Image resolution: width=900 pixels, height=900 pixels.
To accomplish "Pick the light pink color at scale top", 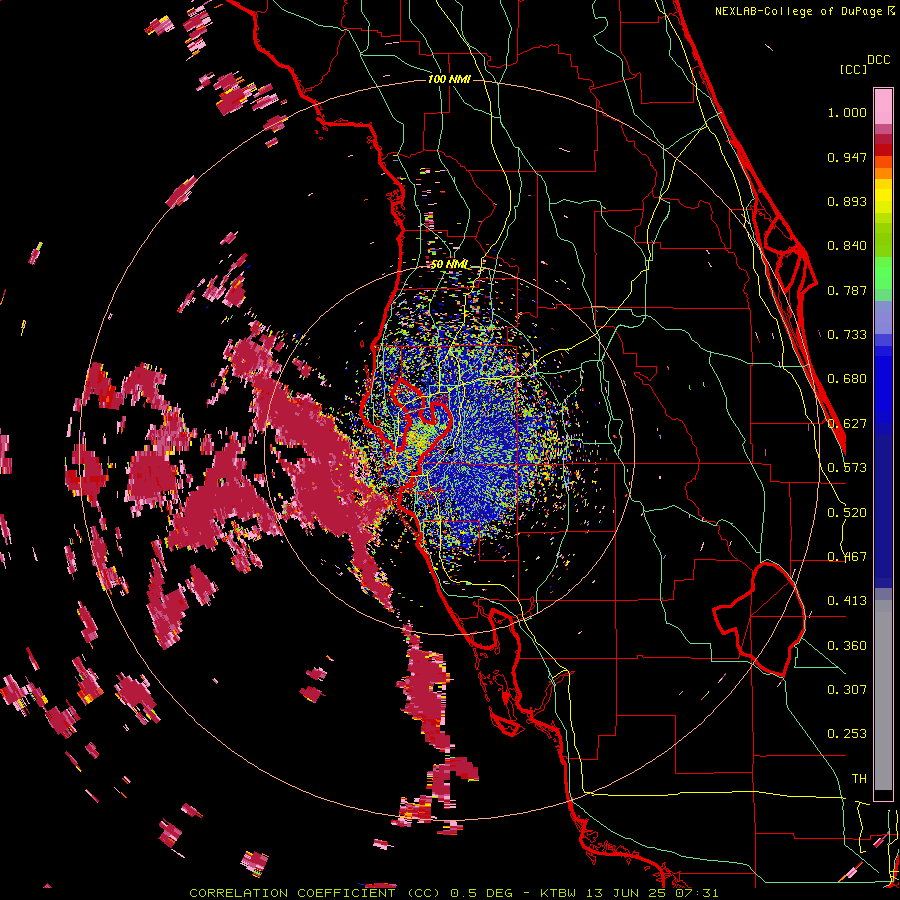I will pos(883,106).
